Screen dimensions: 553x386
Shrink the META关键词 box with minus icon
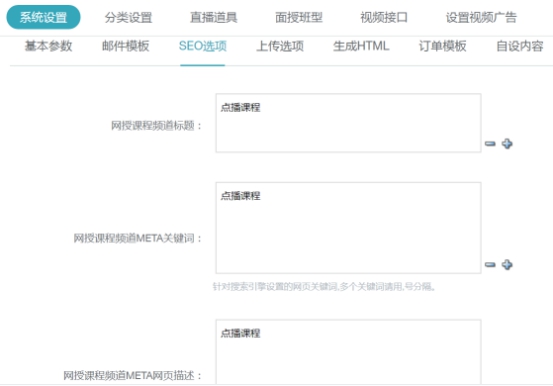[x=490, y=265]
